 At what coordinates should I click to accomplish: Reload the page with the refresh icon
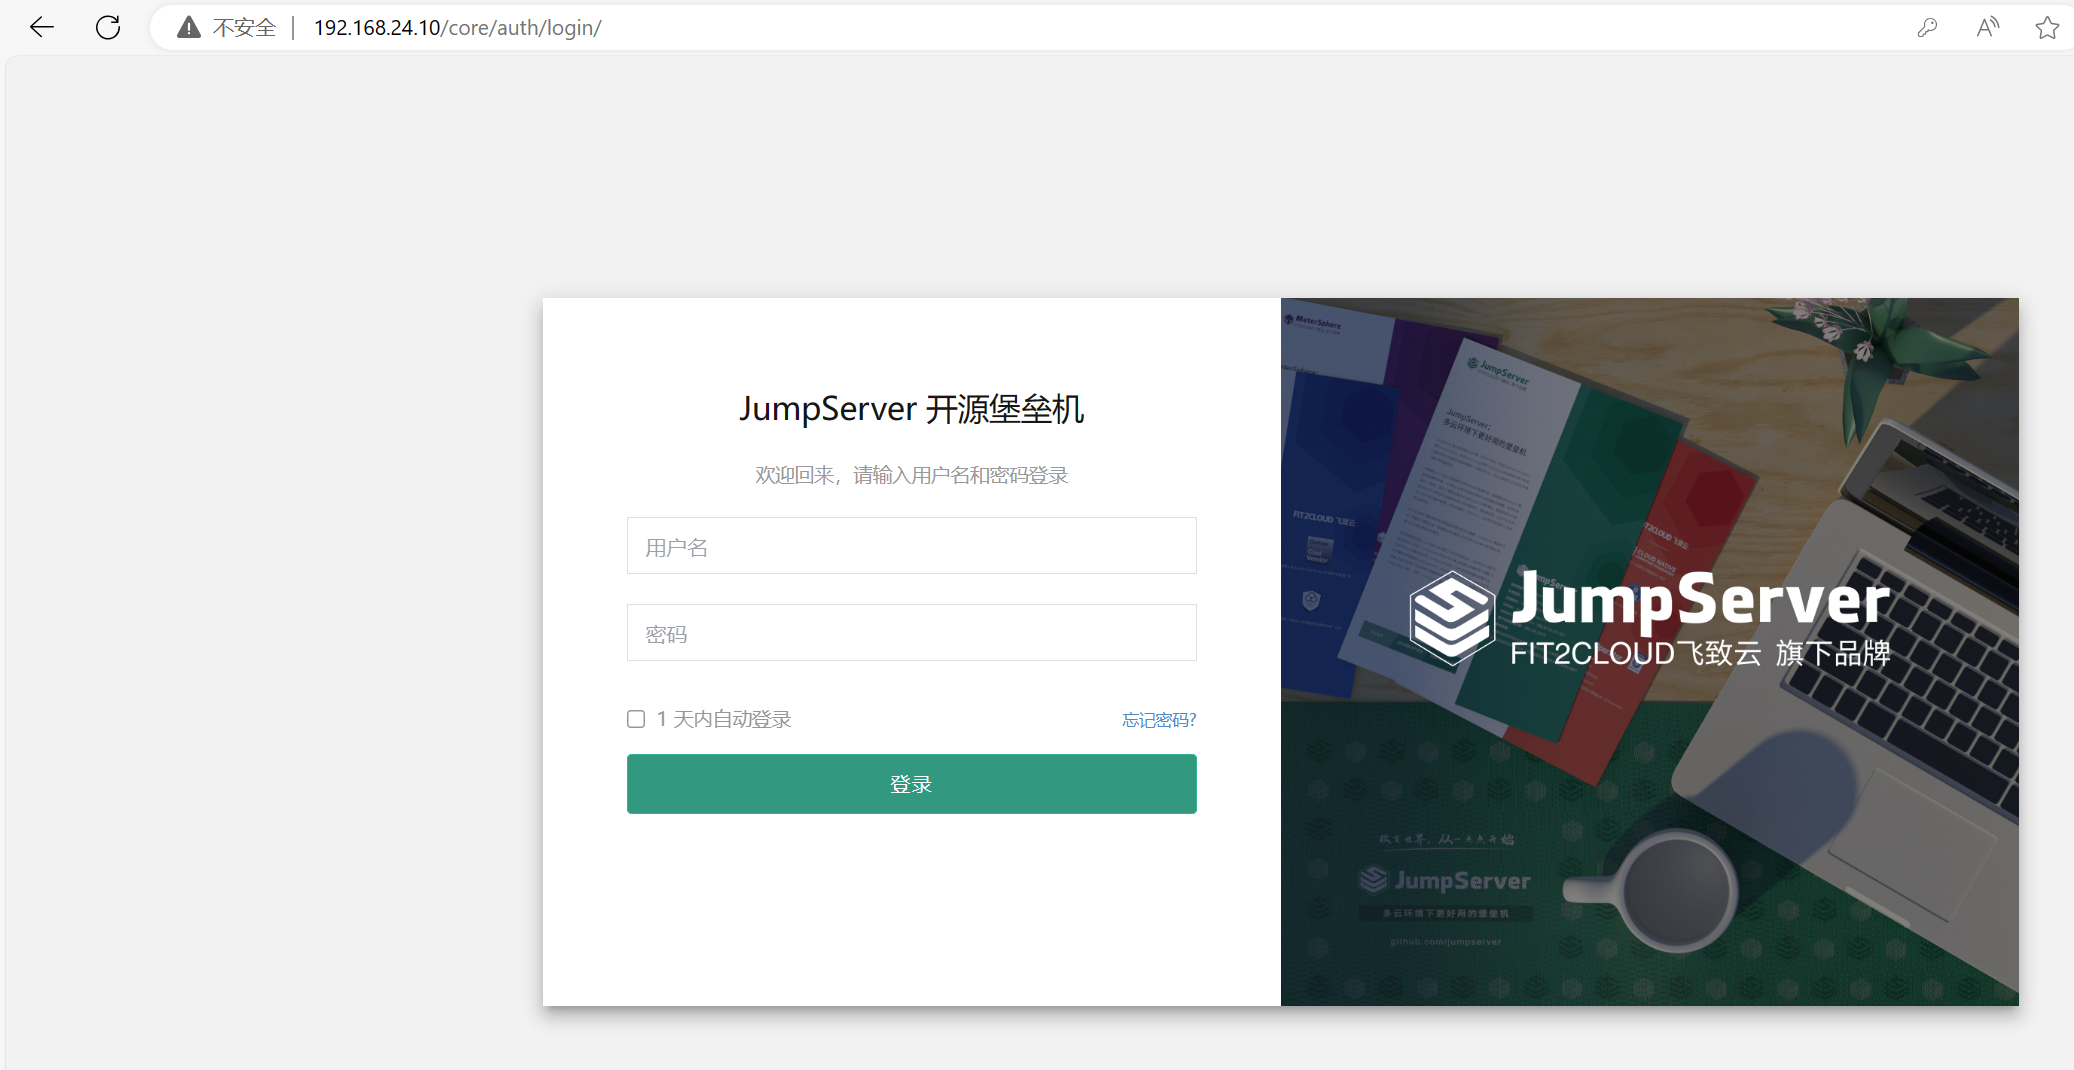108,27
